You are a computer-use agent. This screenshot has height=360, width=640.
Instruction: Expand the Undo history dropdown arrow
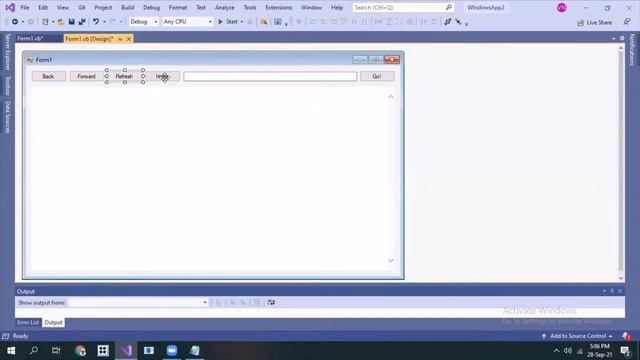click(104, 22)
